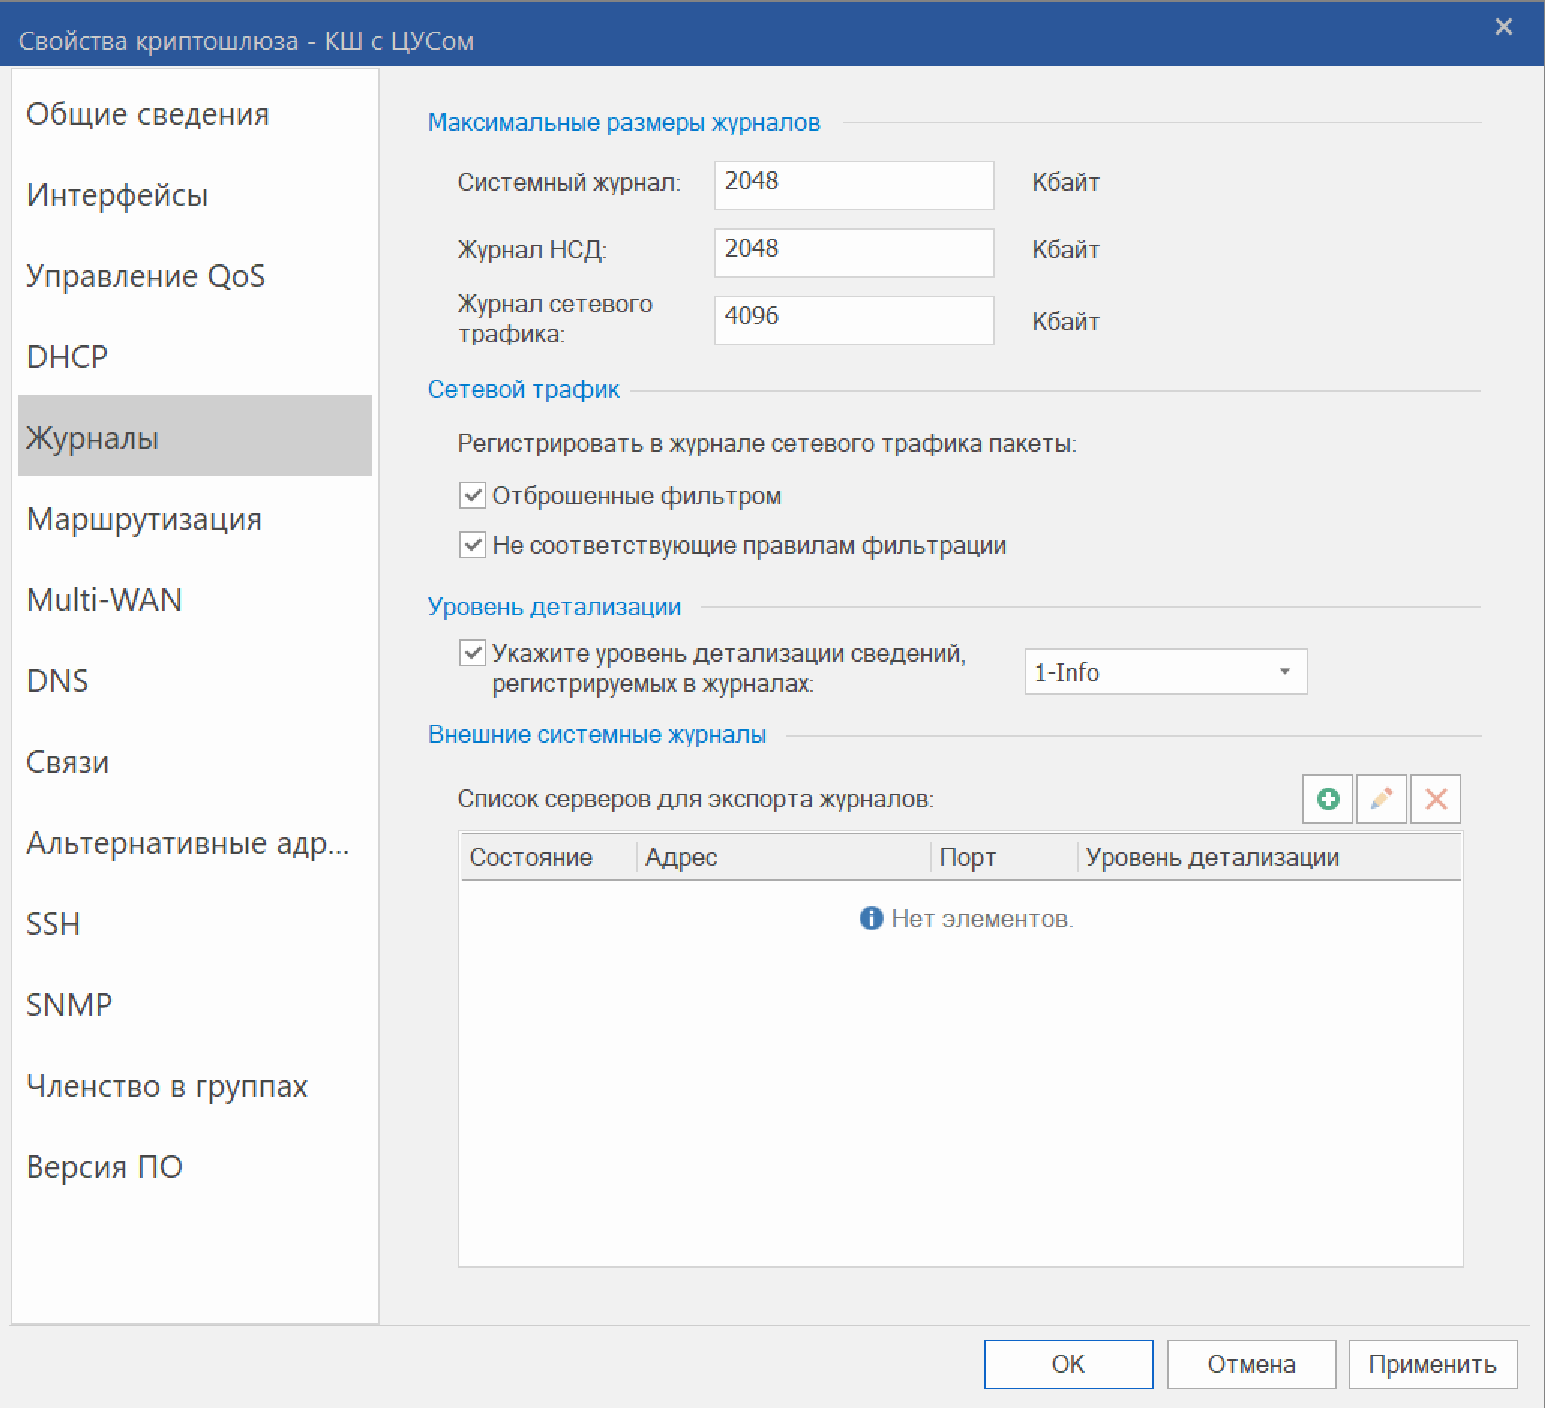Click the 'Системный журнал' size field
Image resolution: width=1545 pixels, height=1408 pixels.
point(853,185)
